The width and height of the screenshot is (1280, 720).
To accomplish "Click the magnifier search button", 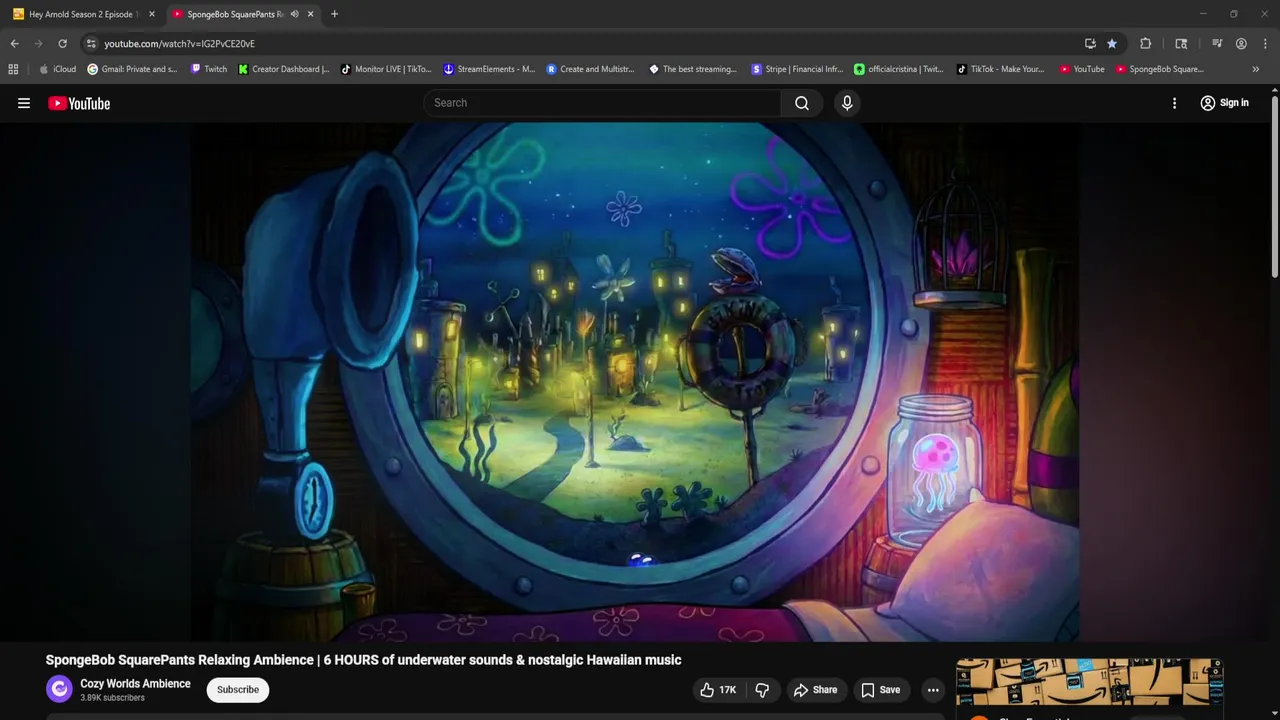I will point(802,103).
